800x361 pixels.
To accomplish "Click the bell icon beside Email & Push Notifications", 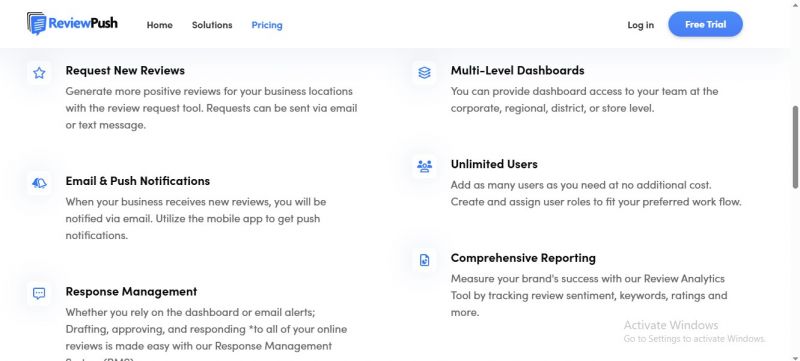I will (x=39, y=183).
